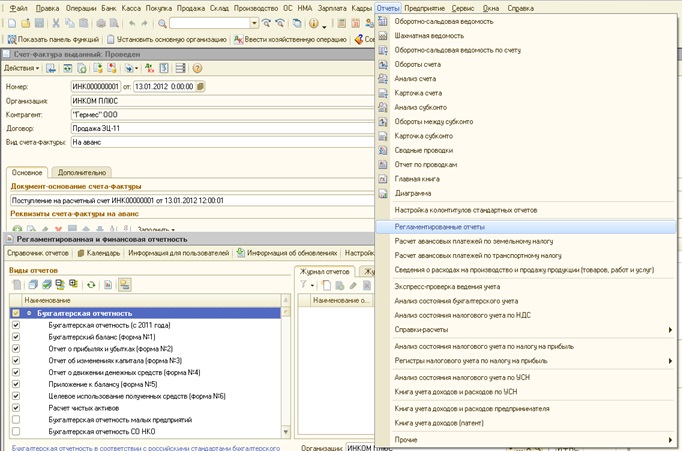Viewport: 682px width, 451px height.
Task: Select Шахматная ведомость from Отчеты menu
Action: coord(429,36)
